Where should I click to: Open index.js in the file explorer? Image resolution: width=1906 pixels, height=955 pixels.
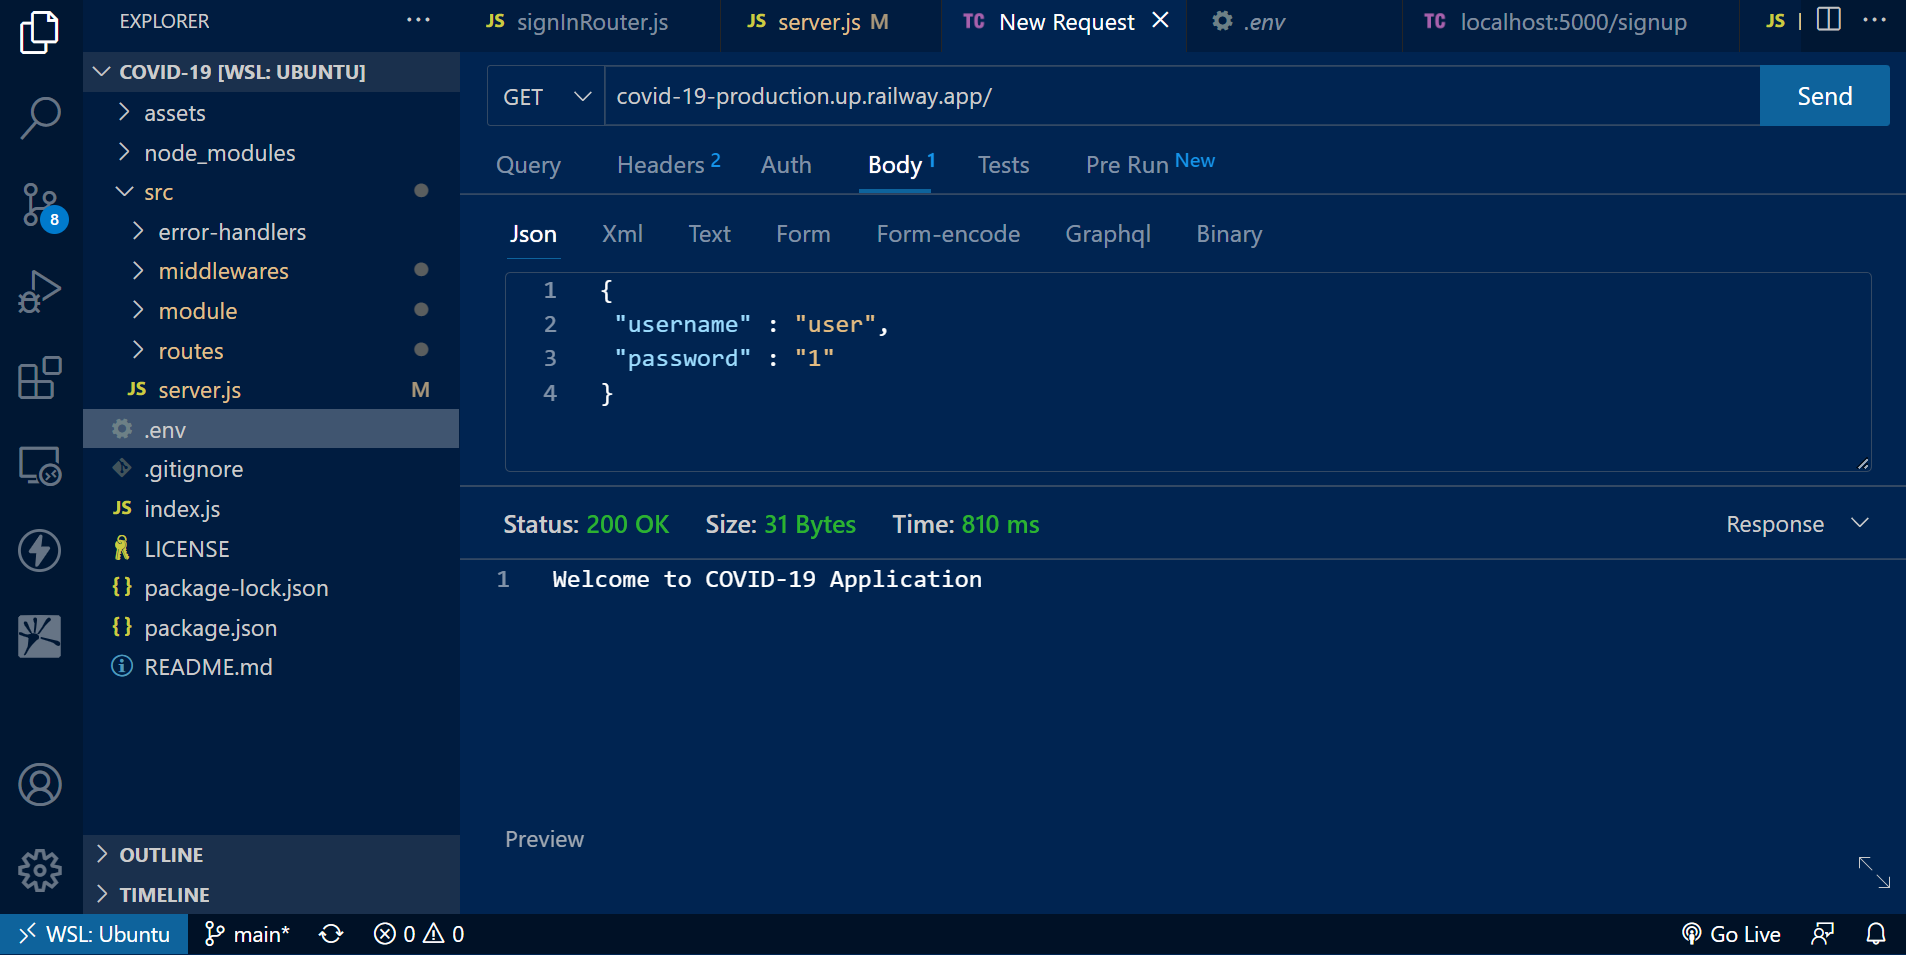point(271,509)
